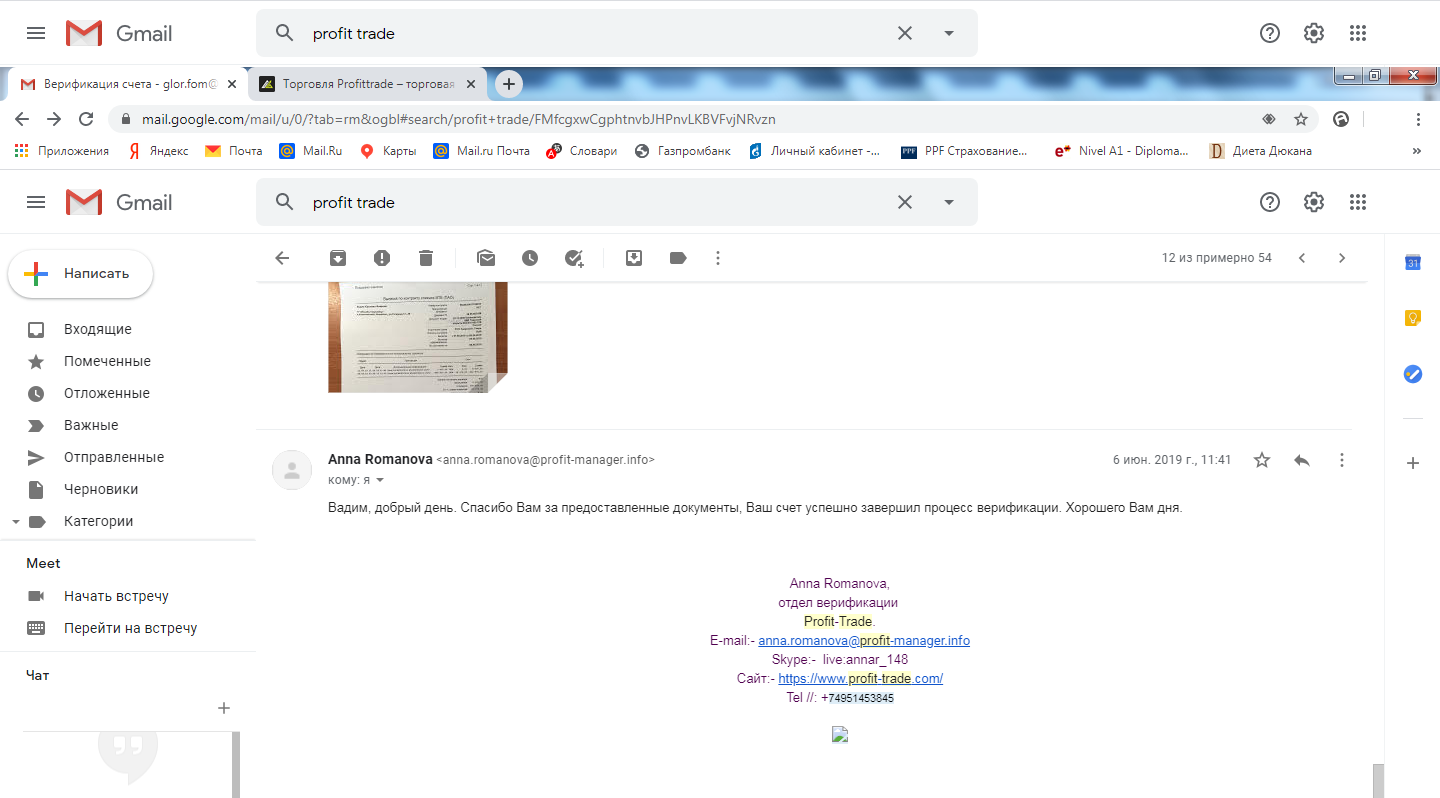Open Chrome's three-dot menu
Viewport: 1440px width, 798px height.
coord(1418,119)
